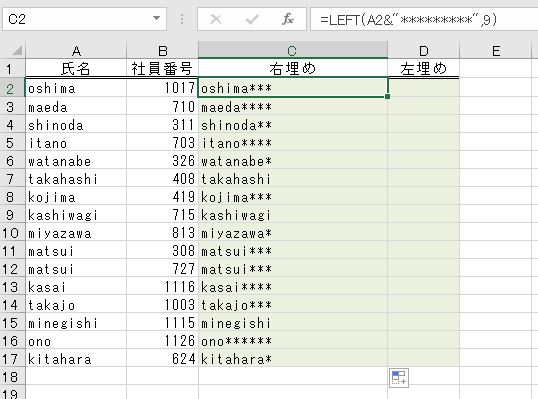Click the 左埋め header cell
Image resolution: width=538 pixels, height=399 pixels.
423,68
